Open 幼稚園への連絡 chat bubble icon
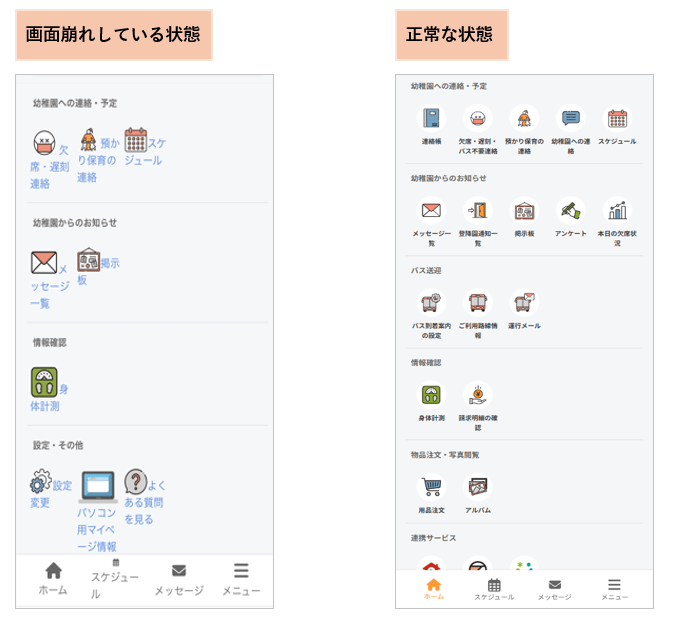The image size is (673, 619). pos(570,118)
